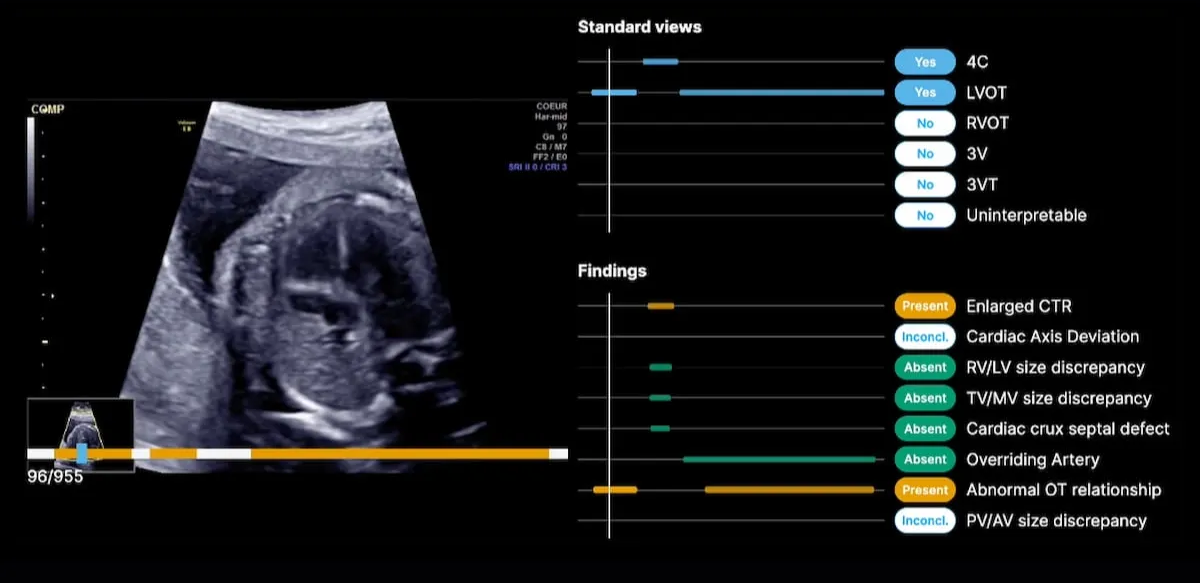Viewport: 1200px width, 583px height.
Task: Click Absent badge for RV/LV size discrepancy
Action: click(x=925, y=368)
